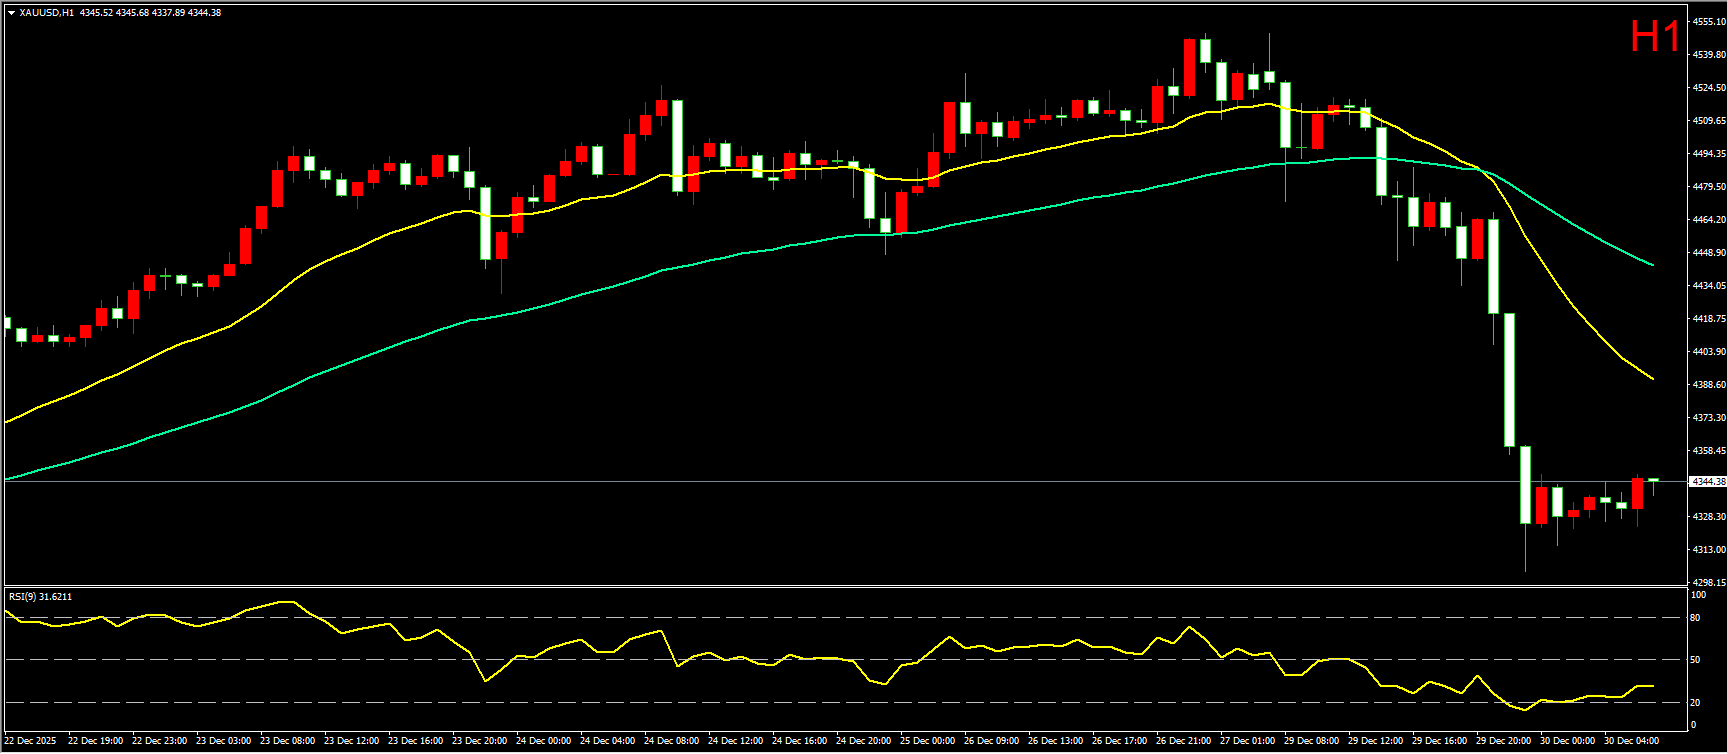
Task: Click the XAUUSD,H1 symbol label
Action: click(47, 13)
